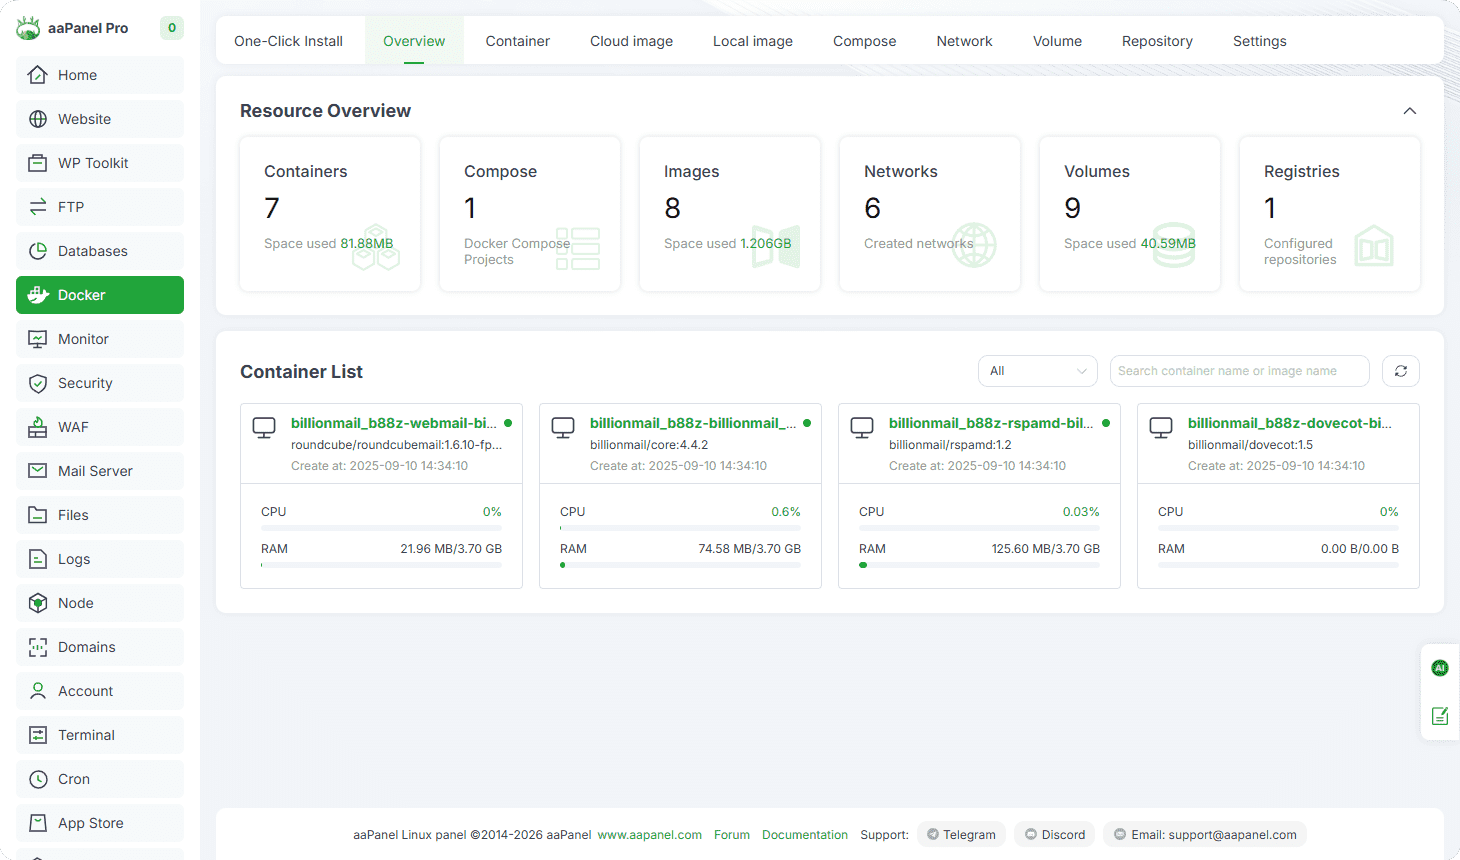1460x860 pixels.
Task: Click the Telegram support button
Action: pyautogui.click(x=961, y=834)
